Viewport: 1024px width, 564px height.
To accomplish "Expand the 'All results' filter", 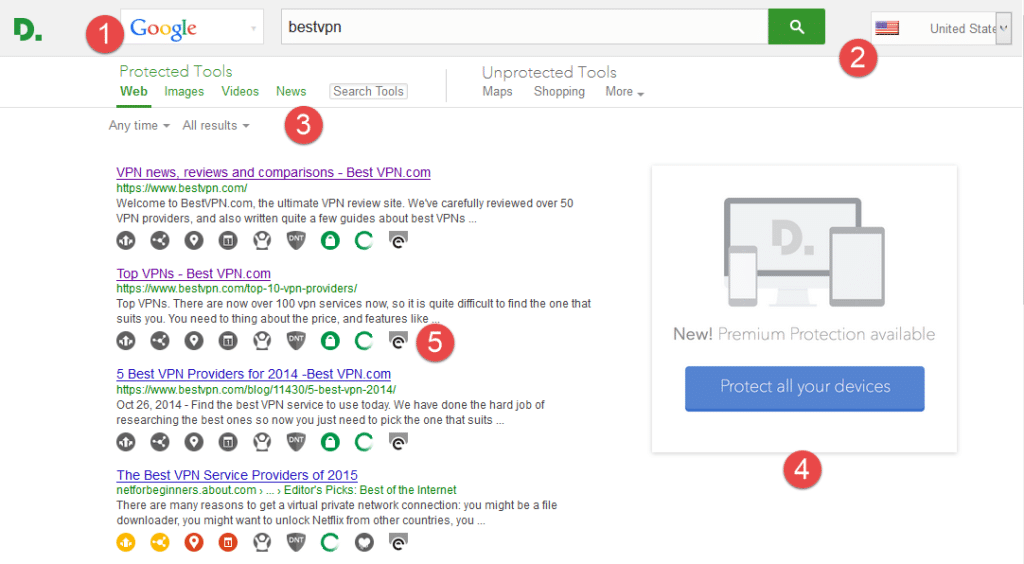I will 215,125.
